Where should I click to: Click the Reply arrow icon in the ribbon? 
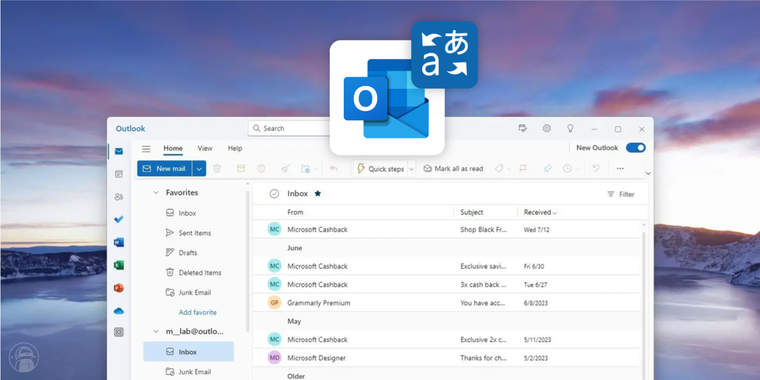pyautogui.click(x=334, y=169)
